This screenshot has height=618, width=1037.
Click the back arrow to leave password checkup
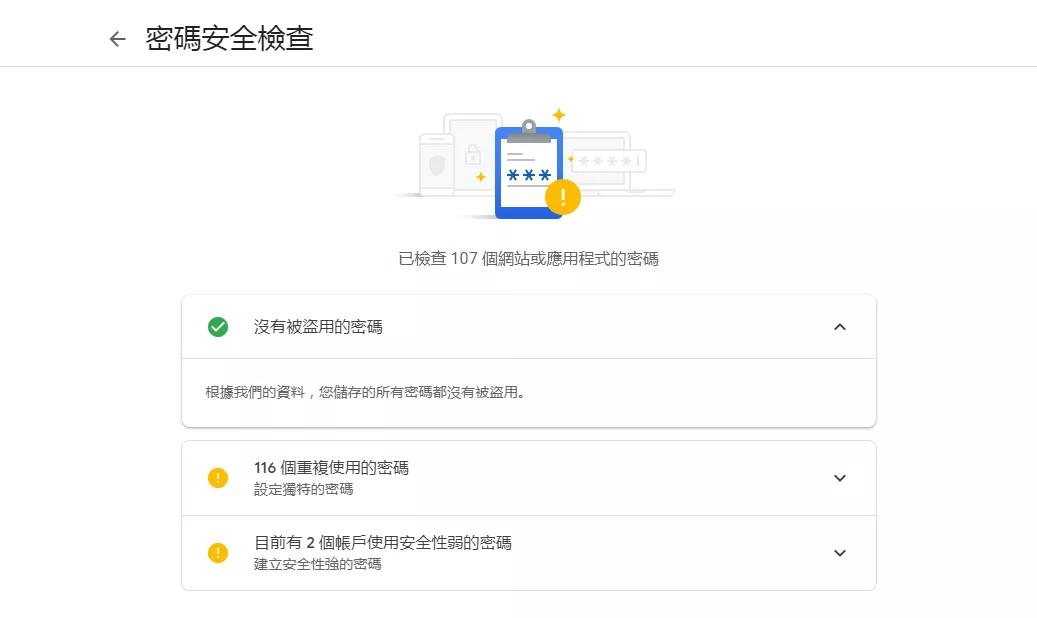coord(117,38)
